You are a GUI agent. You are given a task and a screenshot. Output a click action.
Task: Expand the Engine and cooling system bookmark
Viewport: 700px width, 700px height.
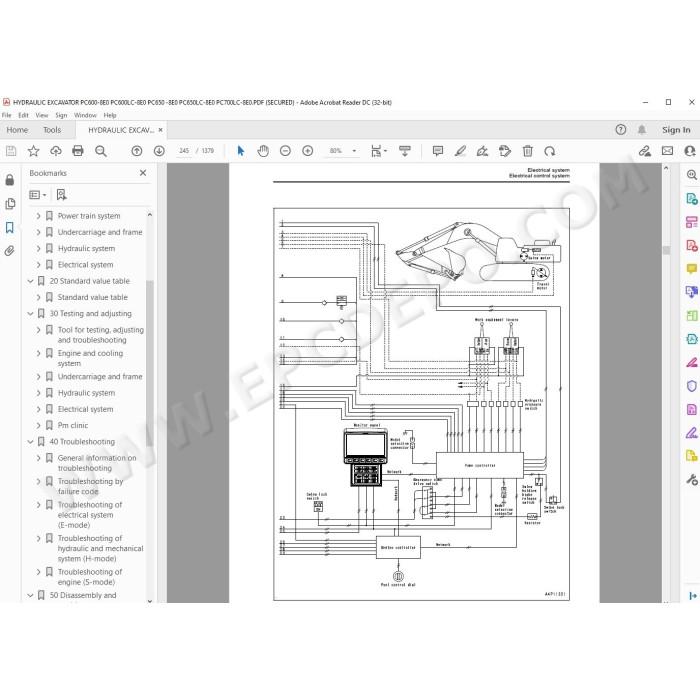click(38, 354)
